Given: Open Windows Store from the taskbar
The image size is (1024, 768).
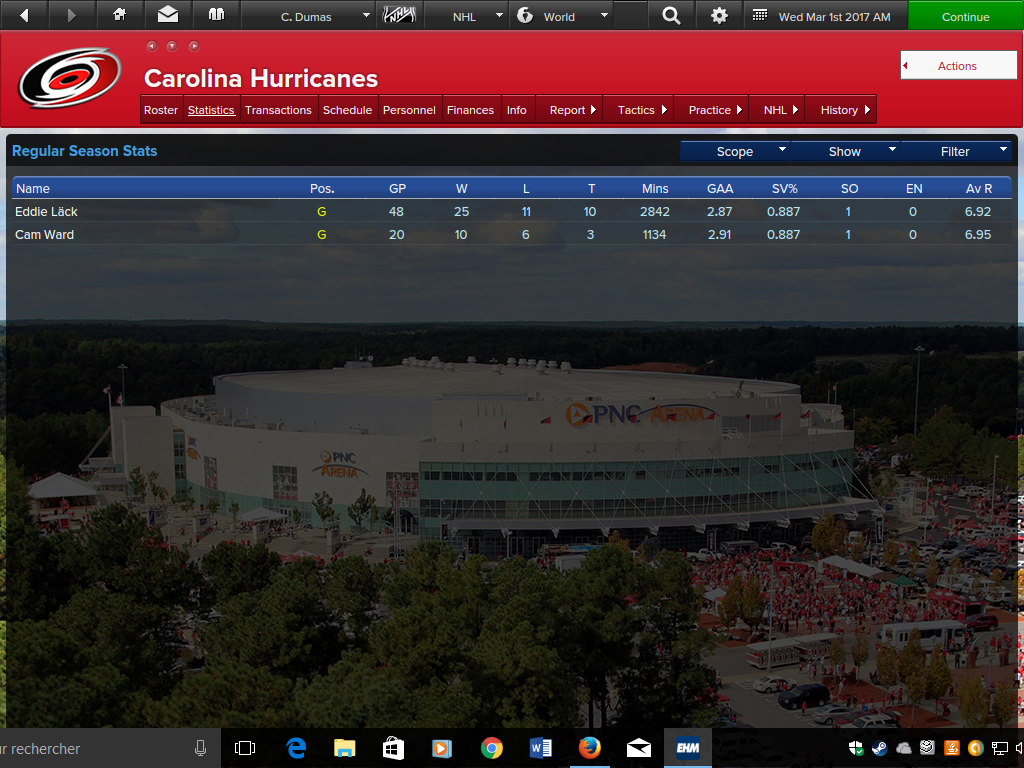Looking at the screenshot, I should click(393, 748).
